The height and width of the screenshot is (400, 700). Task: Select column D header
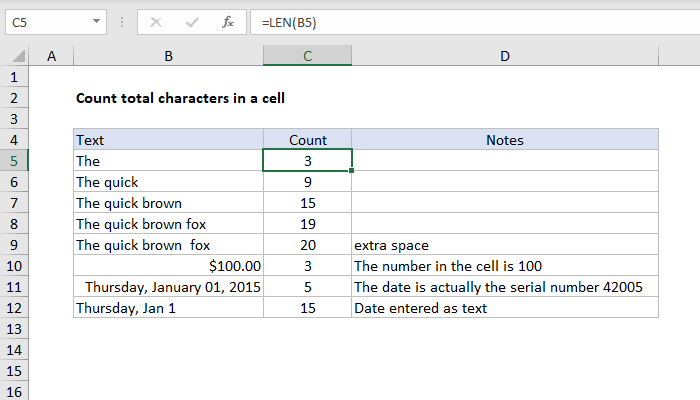(x=505, y=56)
